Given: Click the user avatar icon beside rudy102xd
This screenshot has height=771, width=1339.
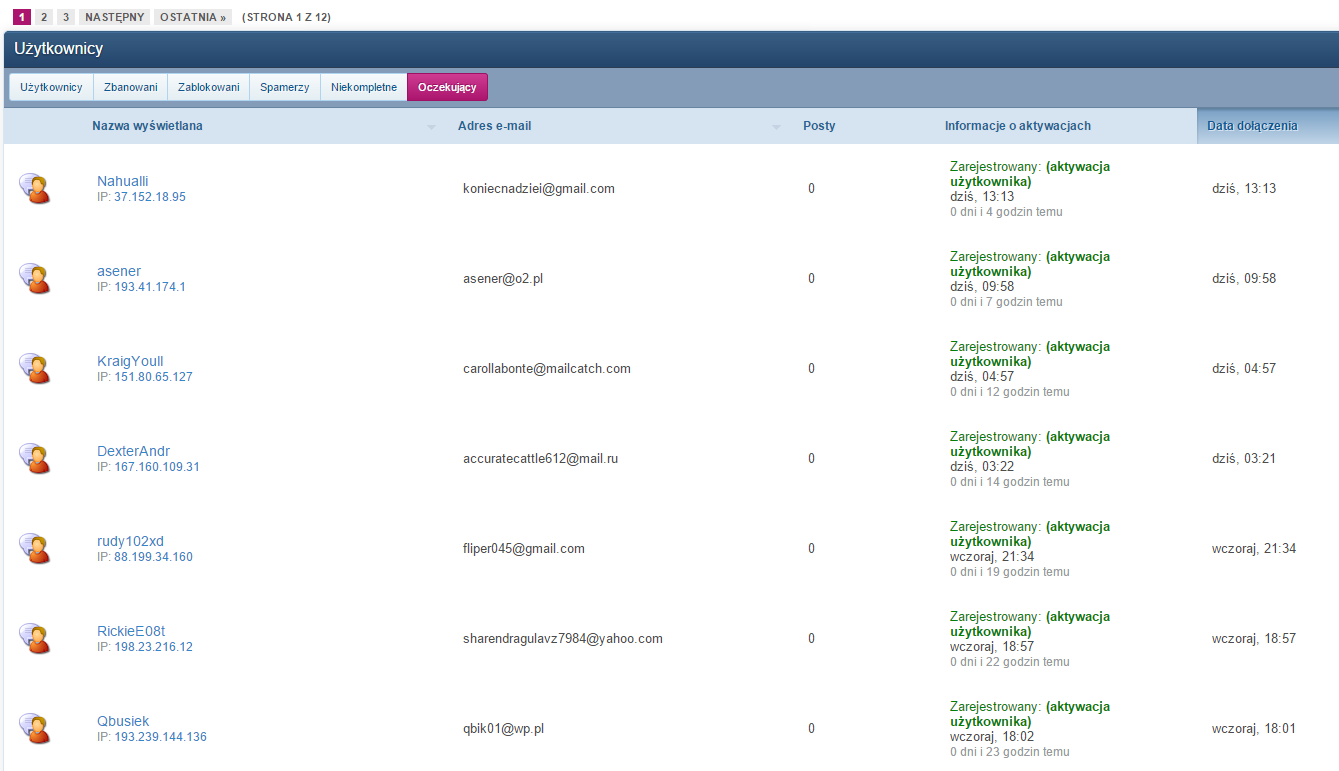Looking at the screenshot, I should tap(34, 548).
